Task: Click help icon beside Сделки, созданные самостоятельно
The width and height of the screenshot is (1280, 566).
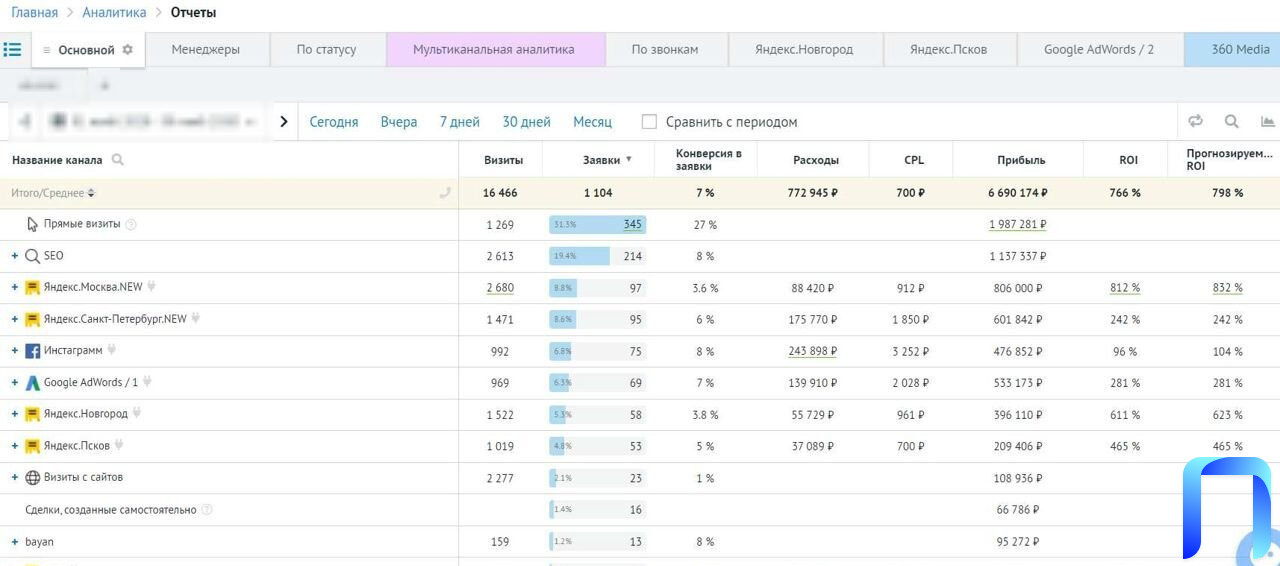Action: pos(207,510)
